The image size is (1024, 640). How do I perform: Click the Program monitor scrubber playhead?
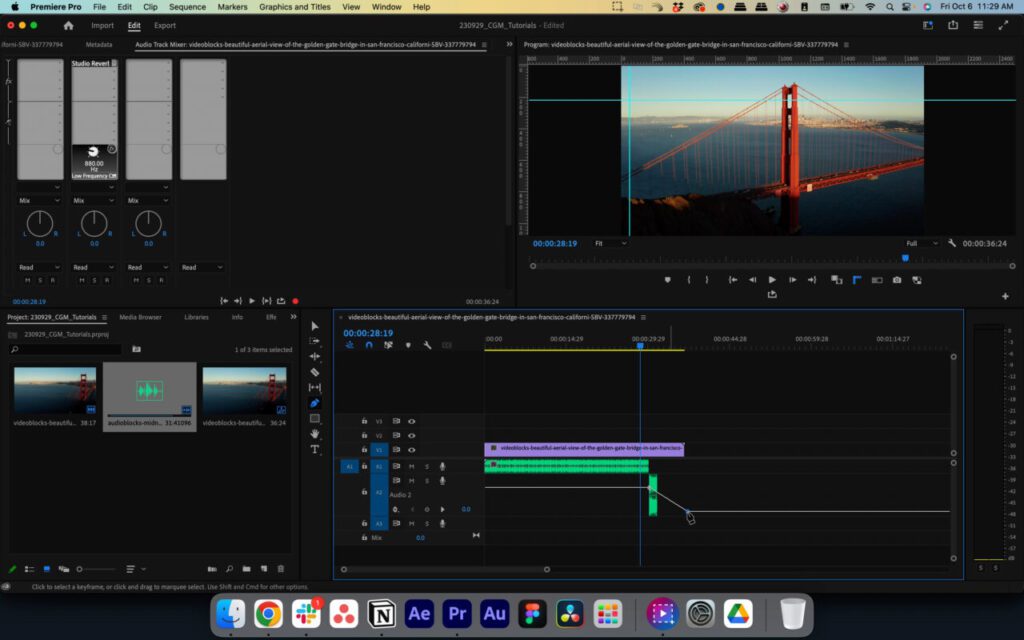pyautogui.click(x=905, y=258)
